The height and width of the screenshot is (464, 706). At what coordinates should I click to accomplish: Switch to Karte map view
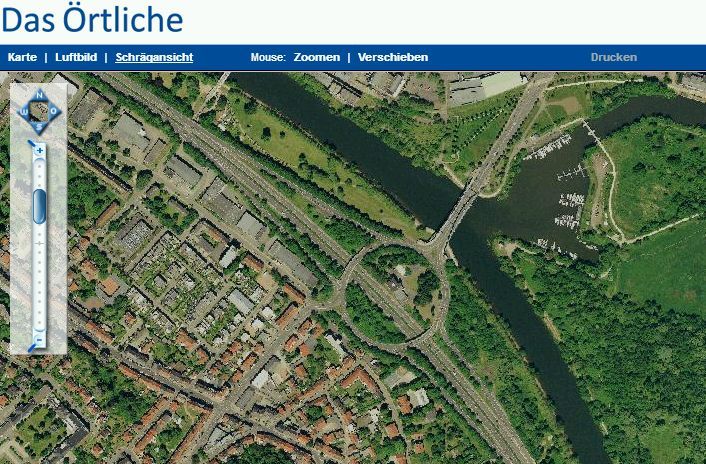(x=23, y=57)
